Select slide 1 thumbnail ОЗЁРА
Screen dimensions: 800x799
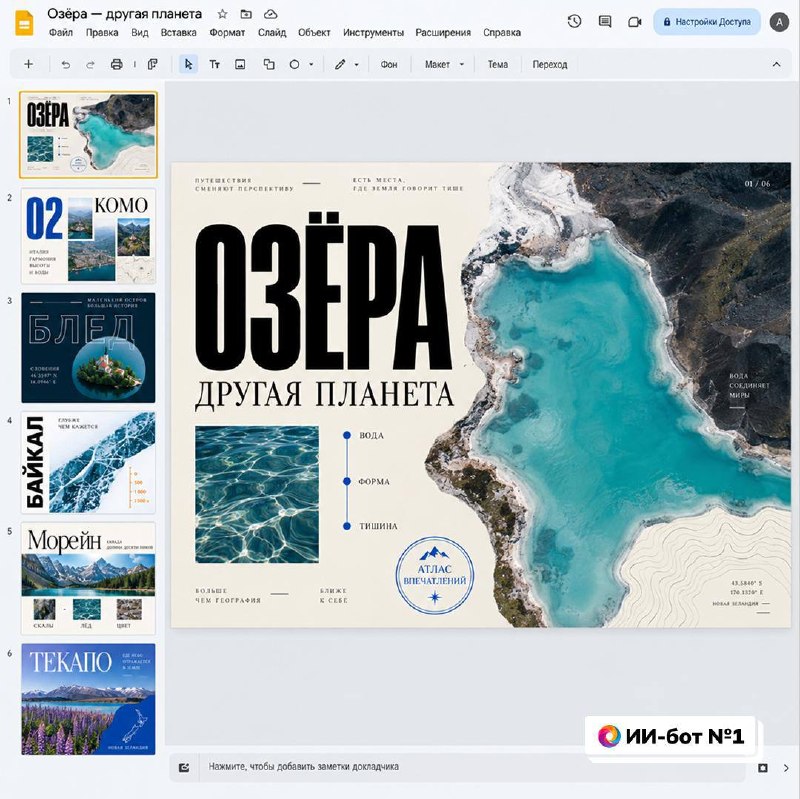pyautogui.click(x=88, y=135)
